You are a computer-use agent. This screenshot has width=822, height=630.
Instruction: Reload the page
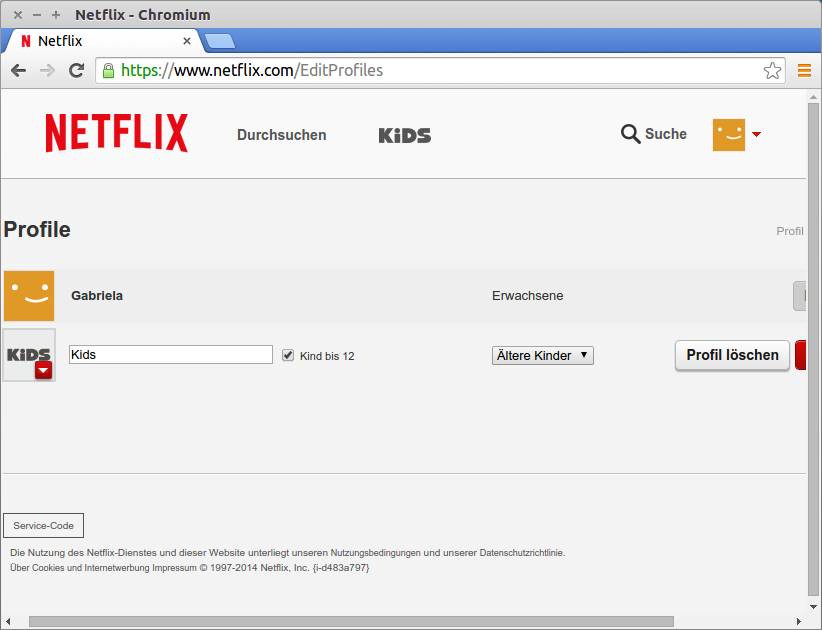(x=77, y=70)
